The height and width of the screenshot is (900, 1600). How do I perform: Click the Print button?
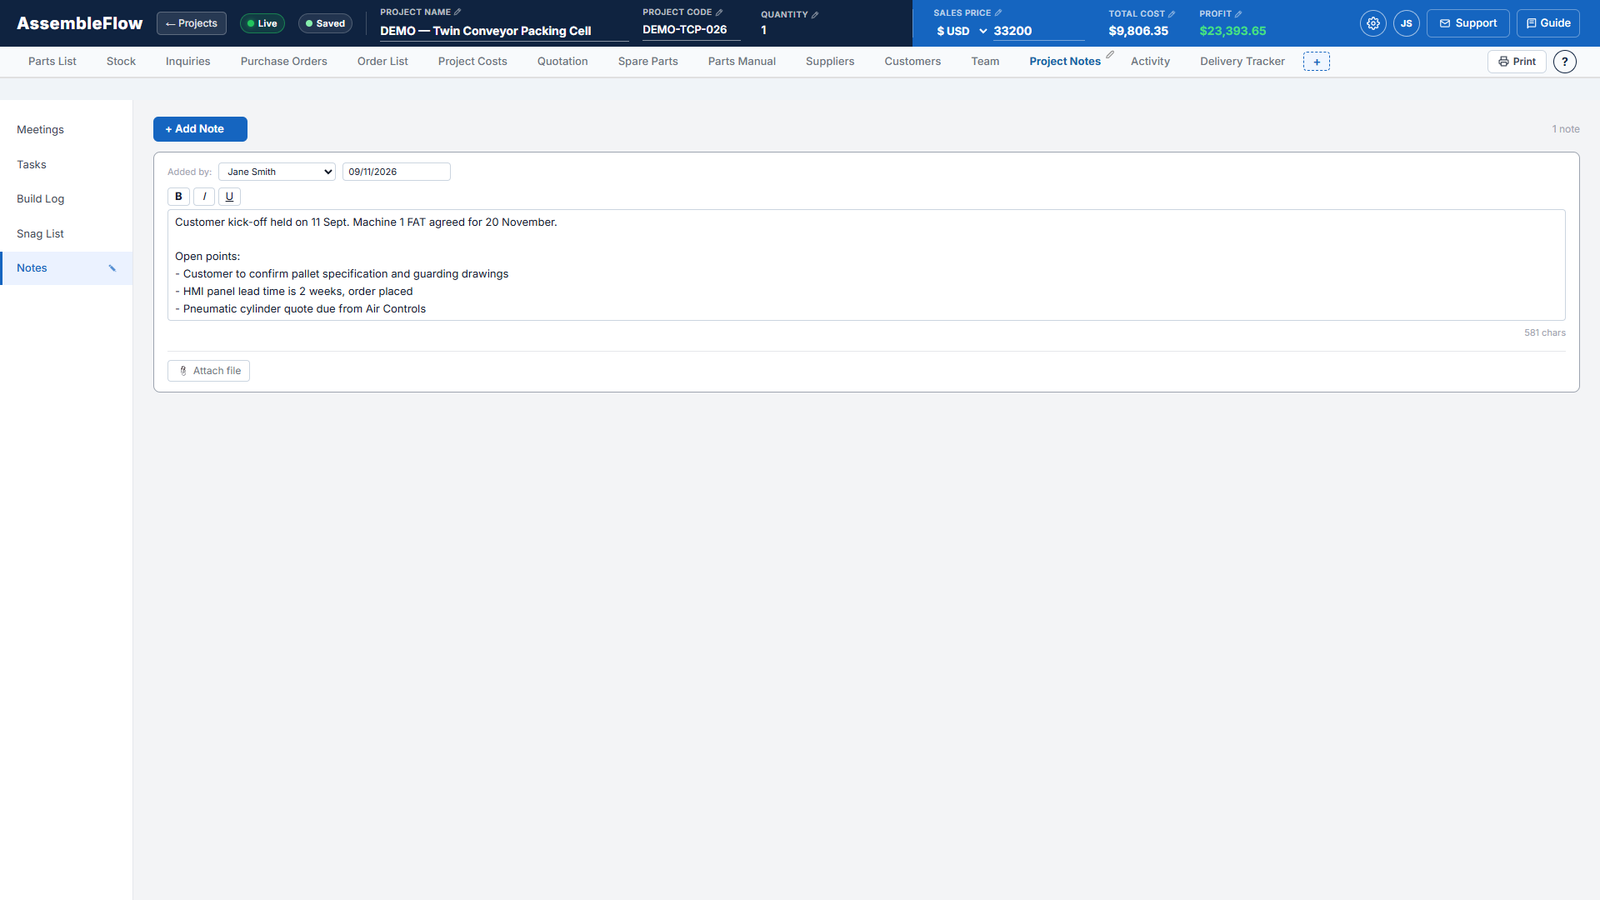pyautogui.click(x=1517, y=62)
